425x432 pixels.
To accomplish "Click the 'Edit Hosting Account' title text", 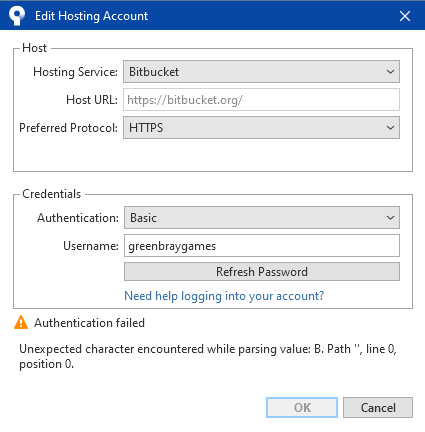I will click(91, 16).
